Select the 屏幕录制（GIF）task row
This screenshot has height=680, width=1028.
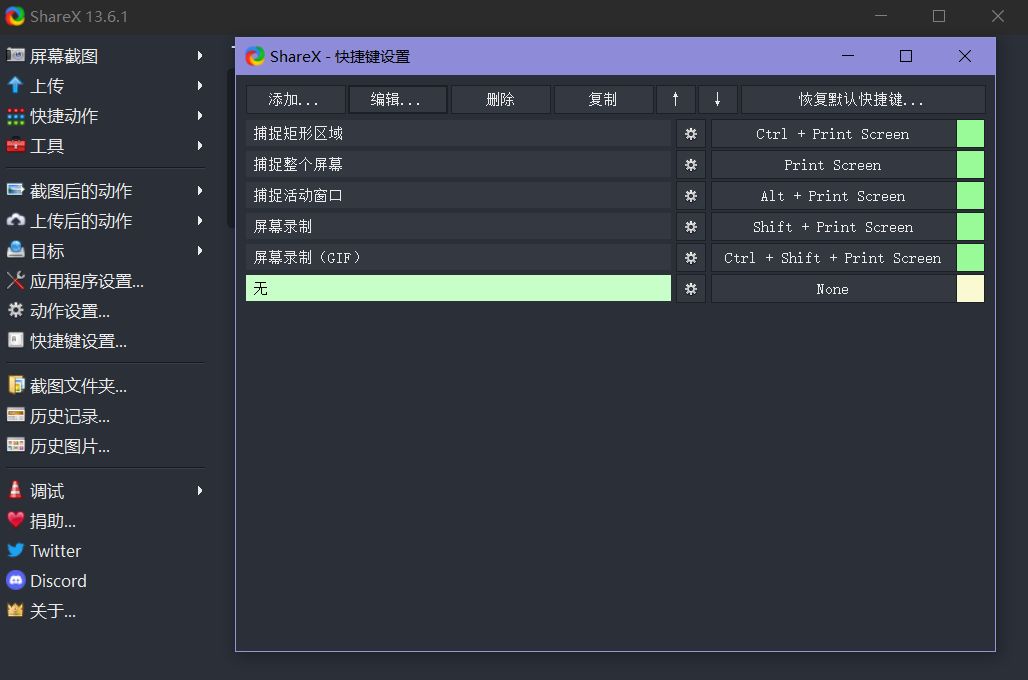pyautogui.click(x=458, y=258)
